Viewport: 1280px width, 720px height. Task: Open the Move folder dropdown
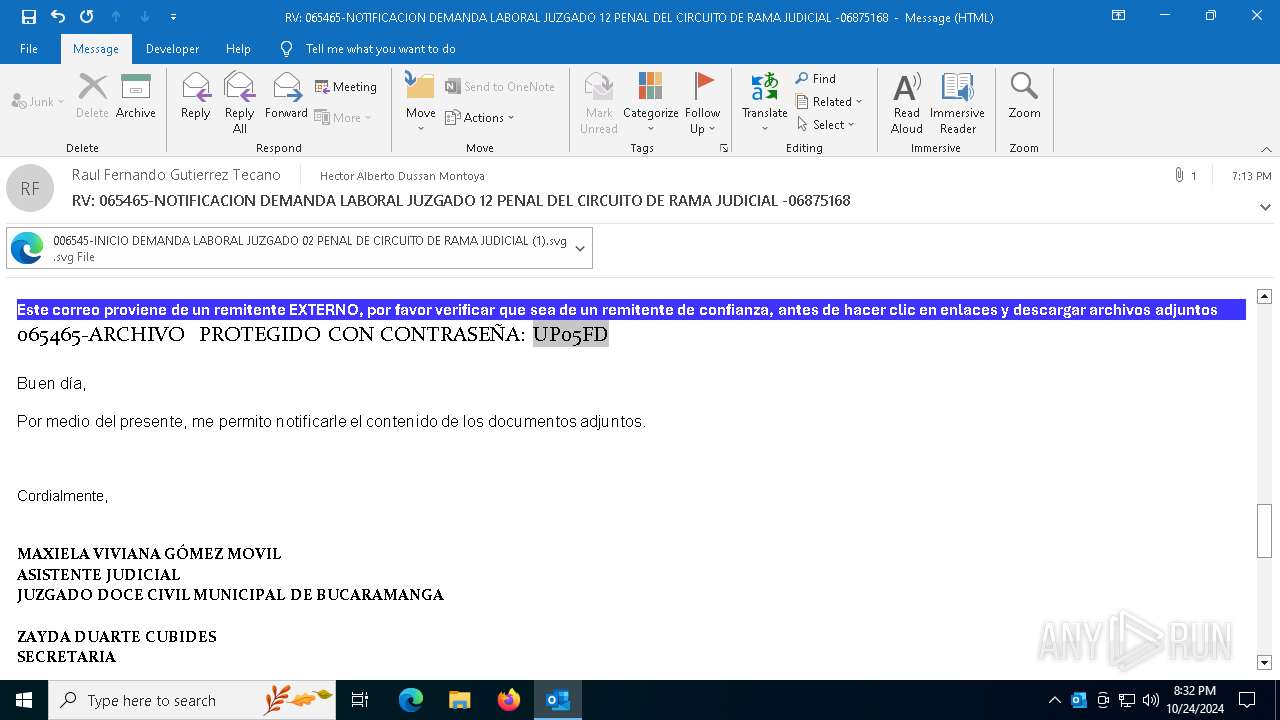tap(420, 102)
